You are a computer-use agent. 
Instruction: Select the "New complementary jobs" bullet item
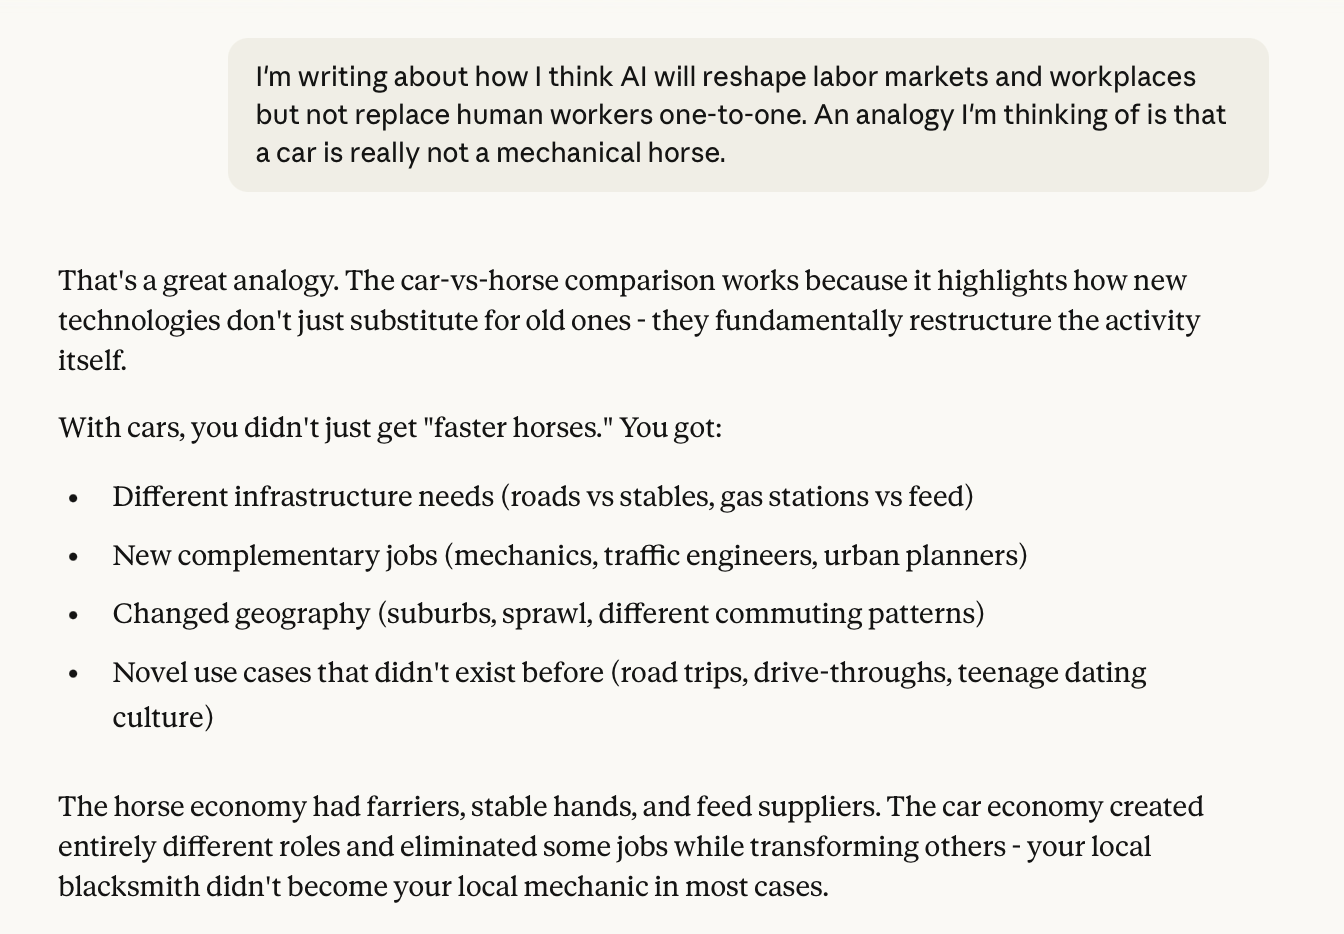[570, 555]
